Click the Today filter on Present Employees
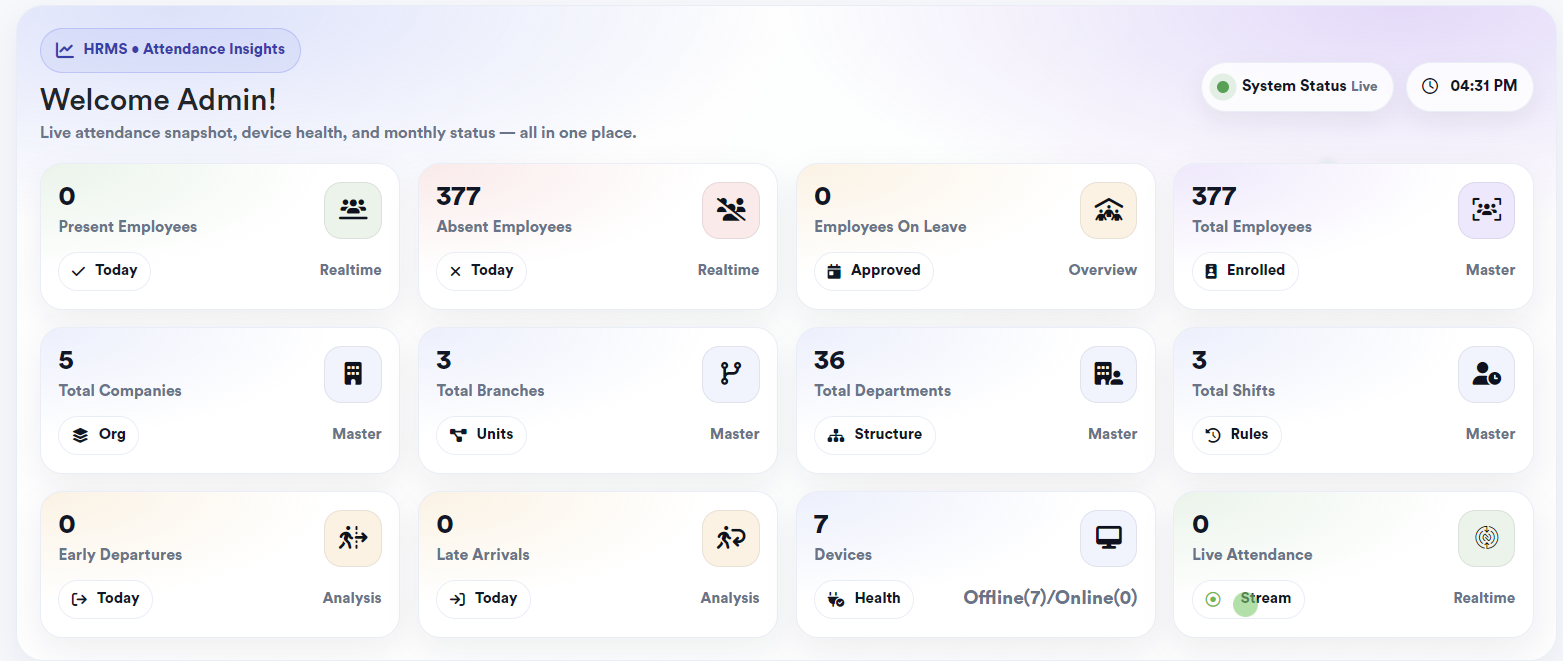1563x661 pixels. [x=104, y=270]
